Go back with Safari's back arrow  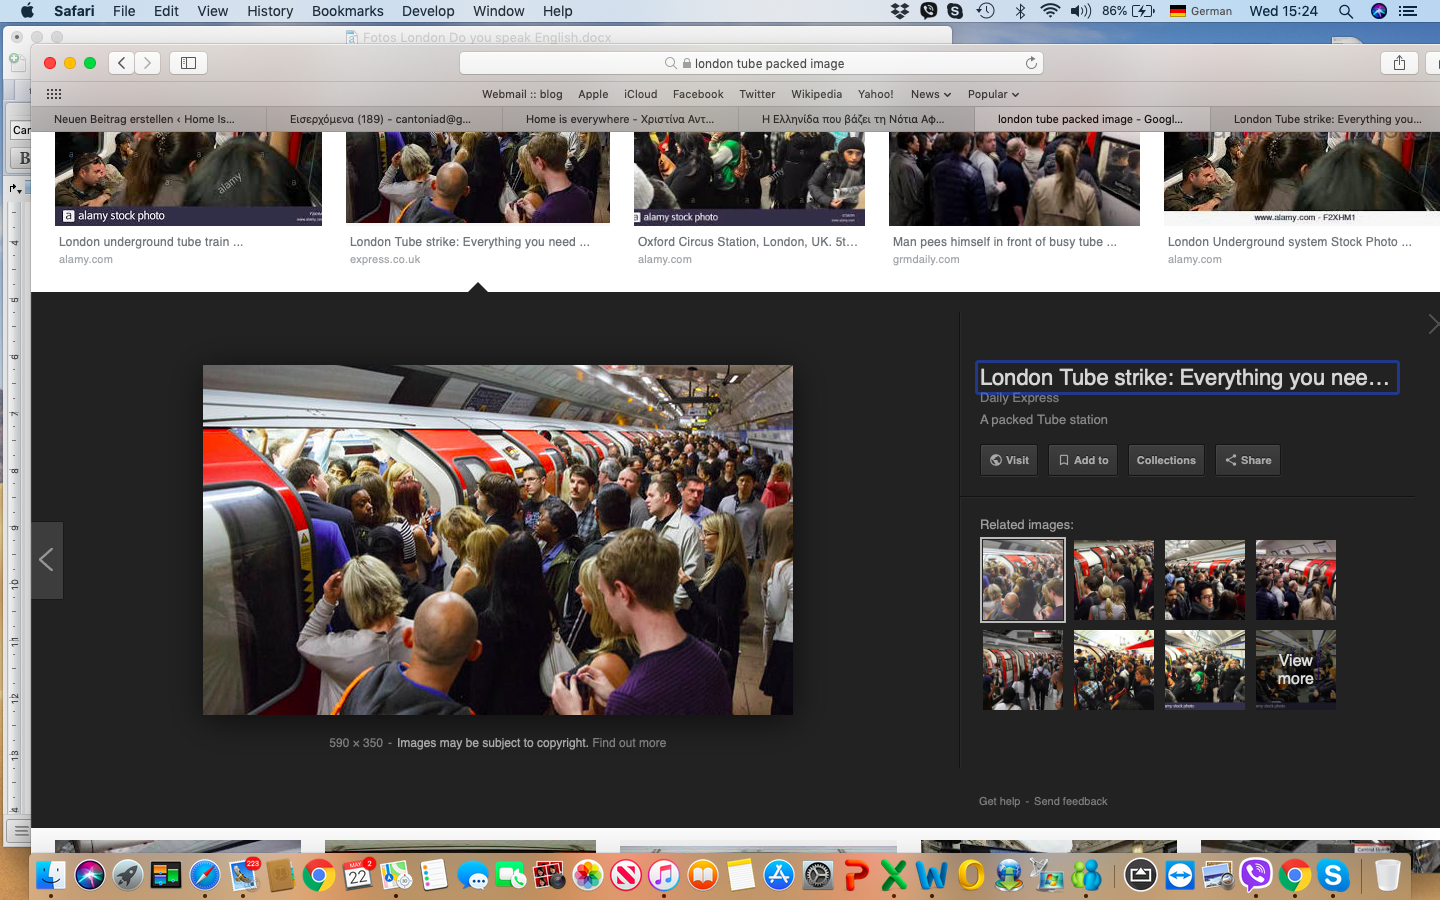coord(122,63)
